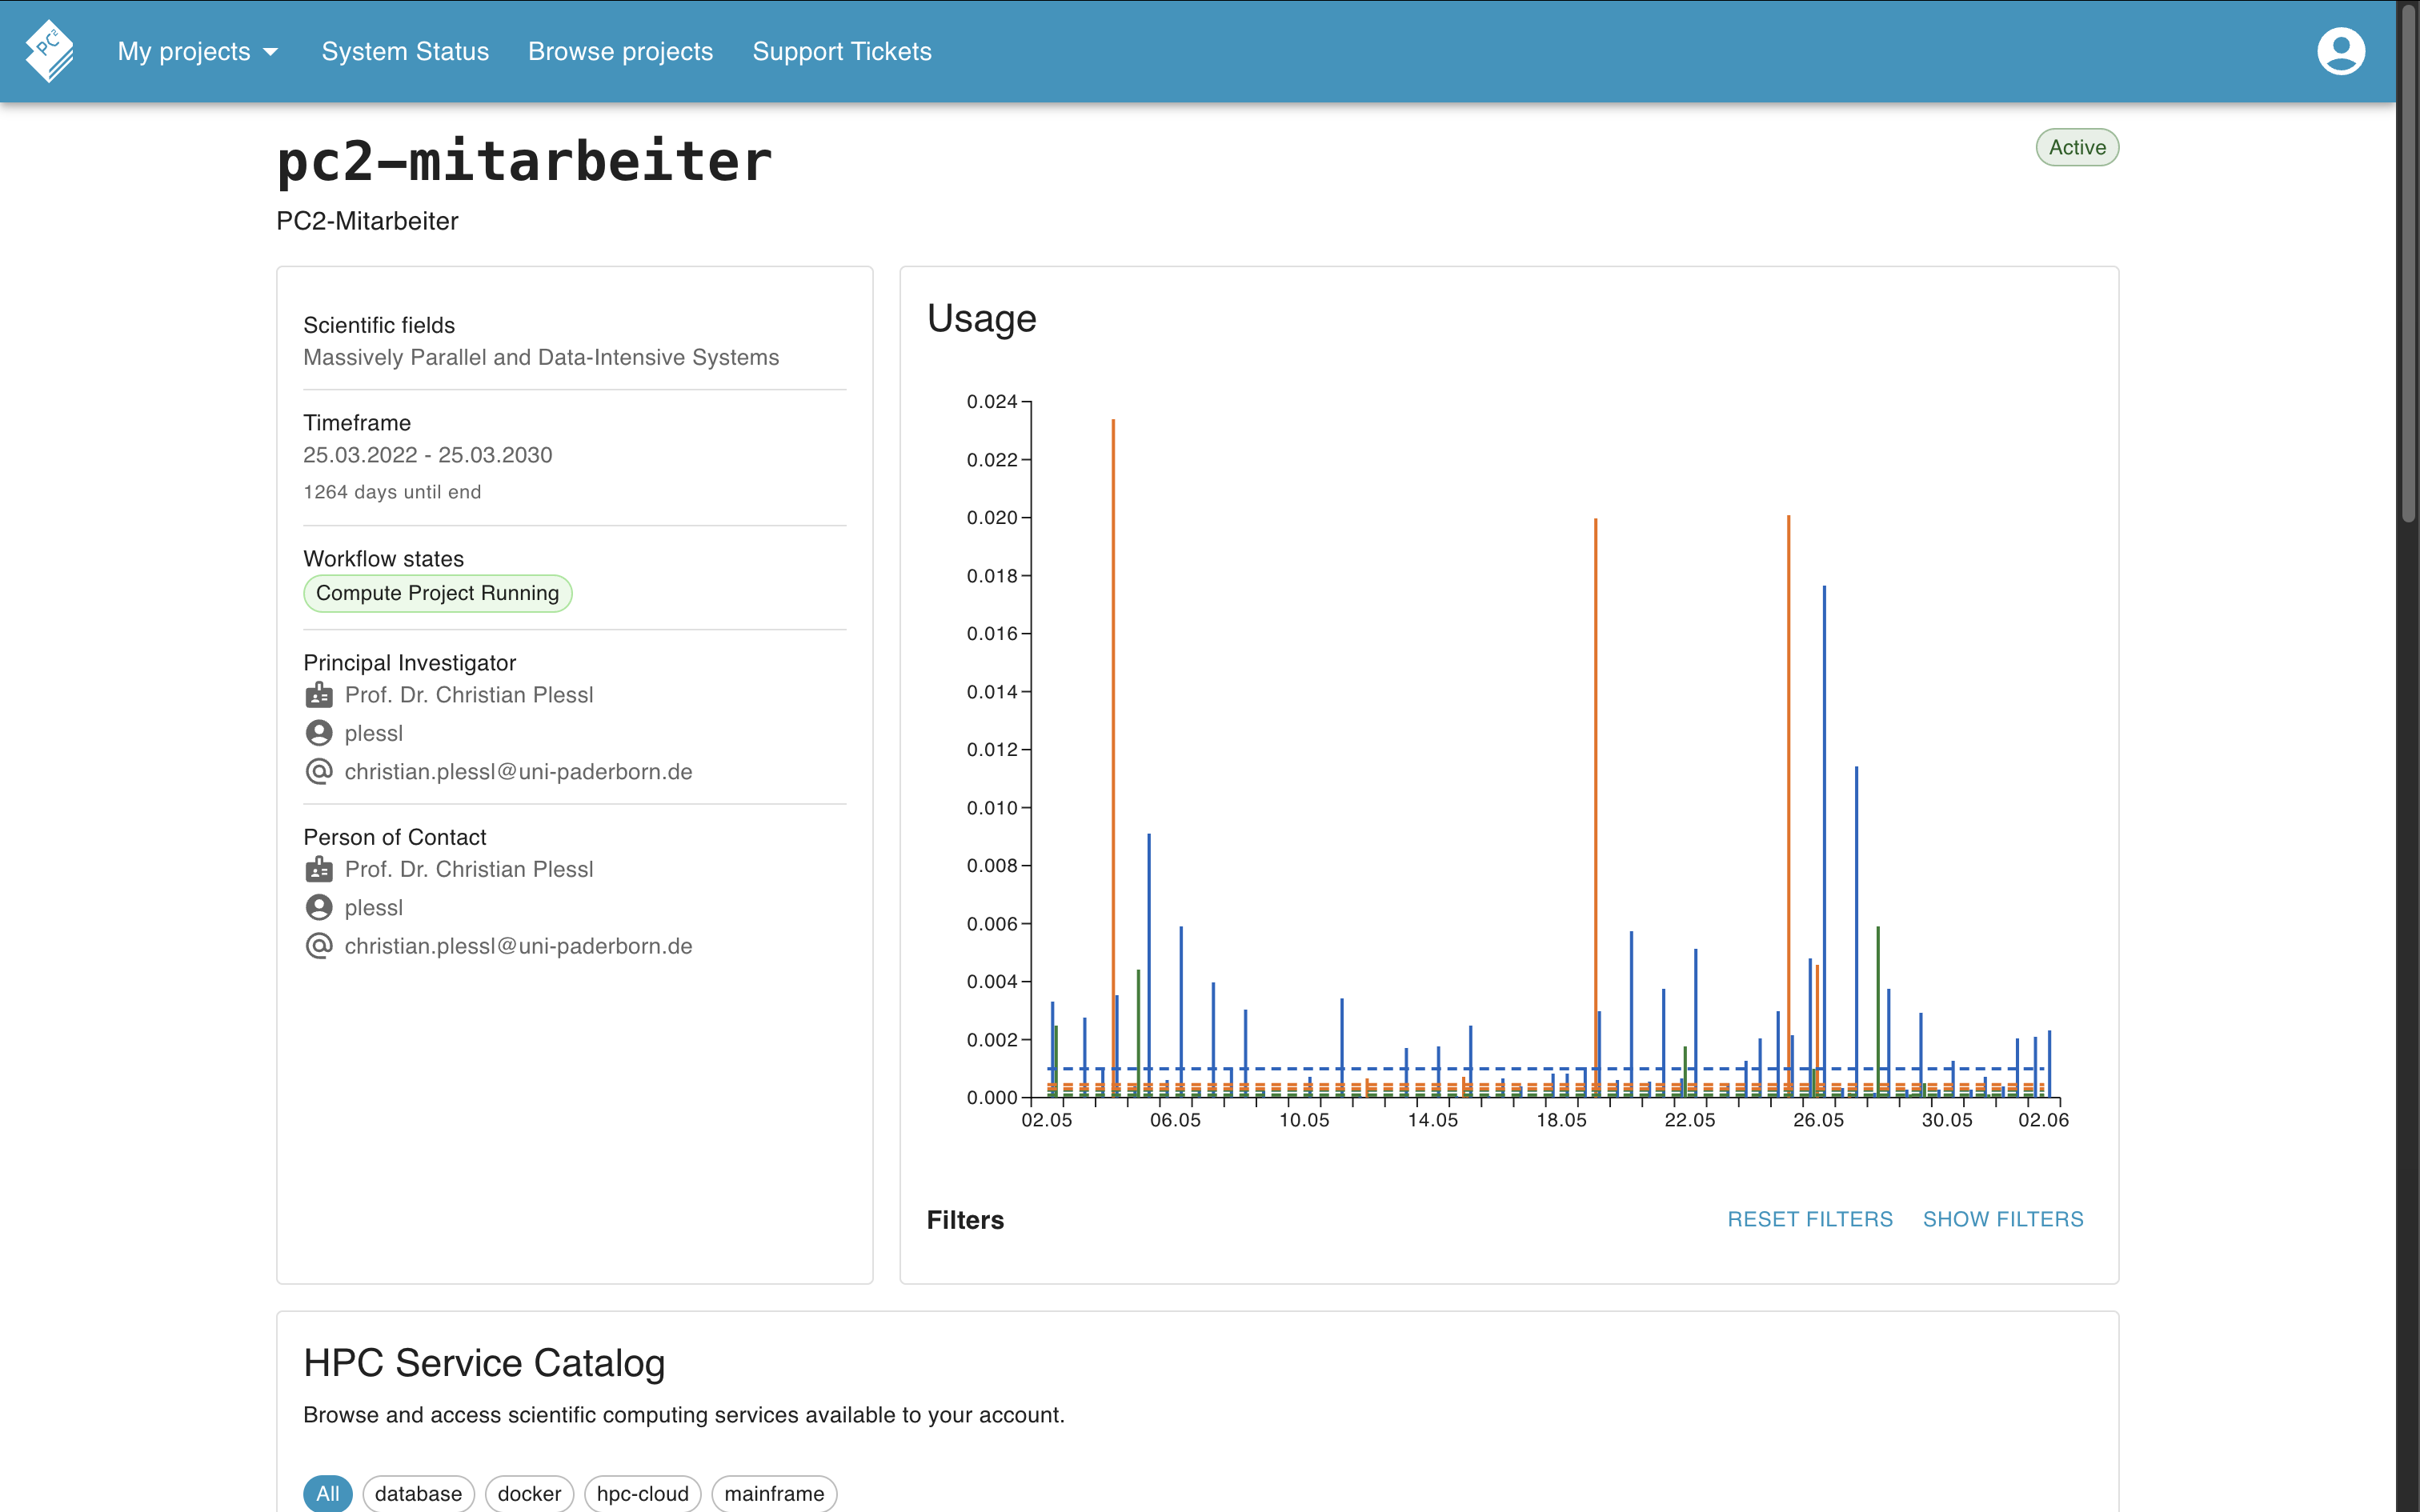The image size is (2420, 1512).
Task: Select the docker filter chip
Action: point(529,1493)
